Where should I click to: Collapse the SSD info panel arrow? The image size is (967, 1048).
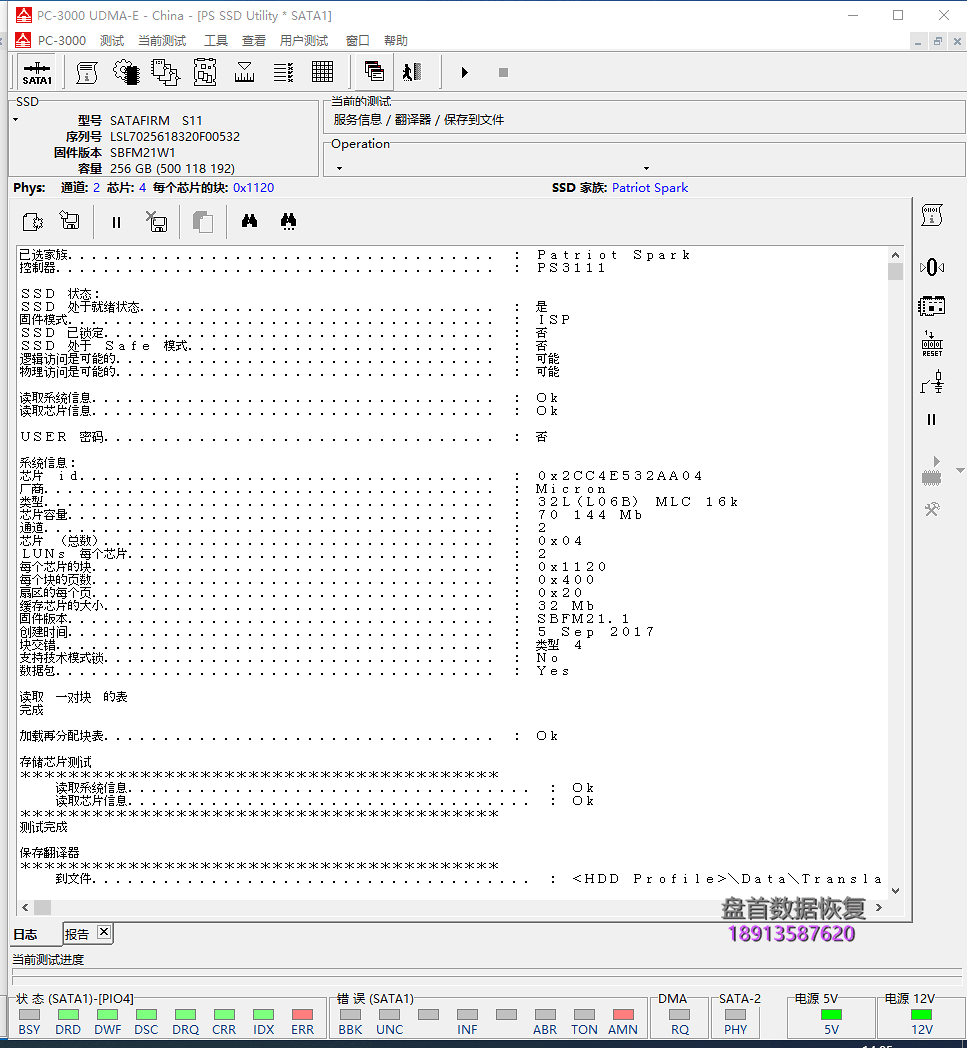pyautogui.click(x=15, y=120)
